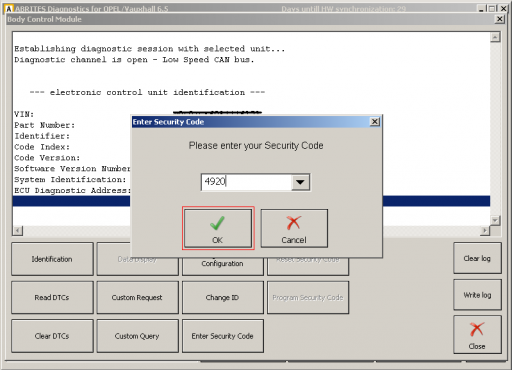Click the Clear DTCs button
512x370 pixels.
(52, 336)
